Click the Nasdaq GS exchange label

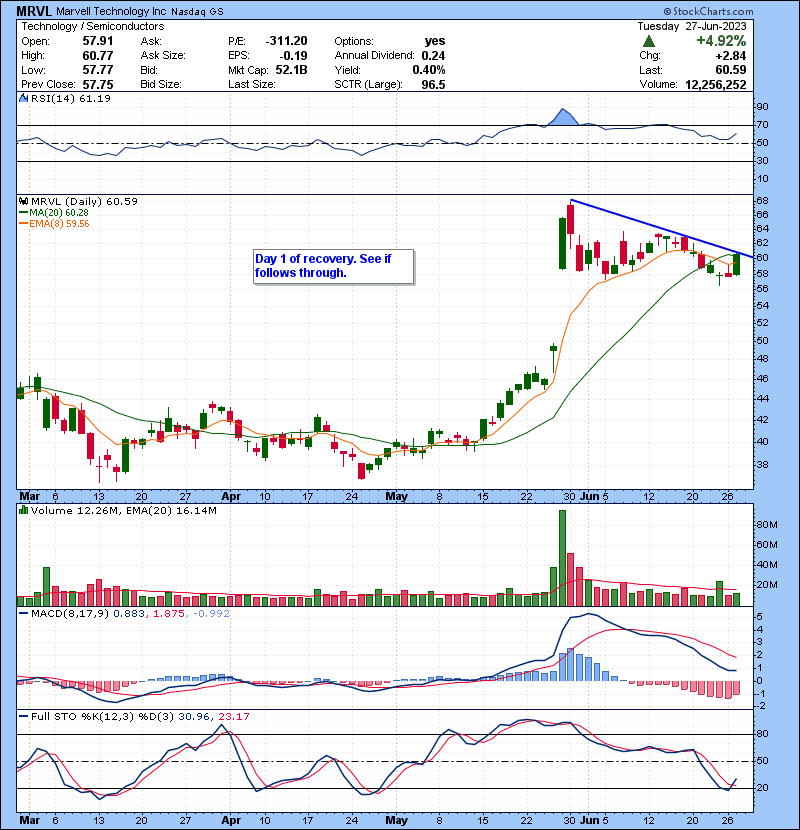point(197,12)
